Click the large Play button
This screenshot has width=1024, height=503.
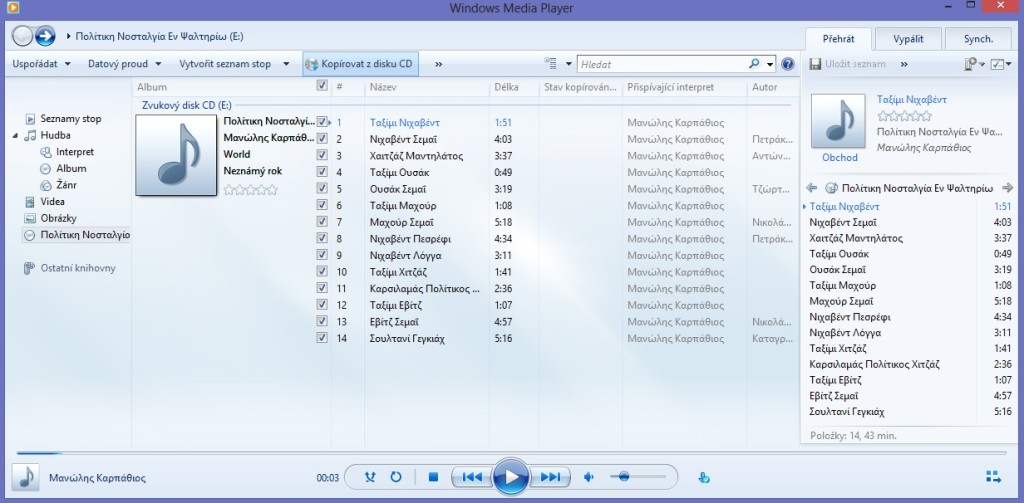[511, 478]
